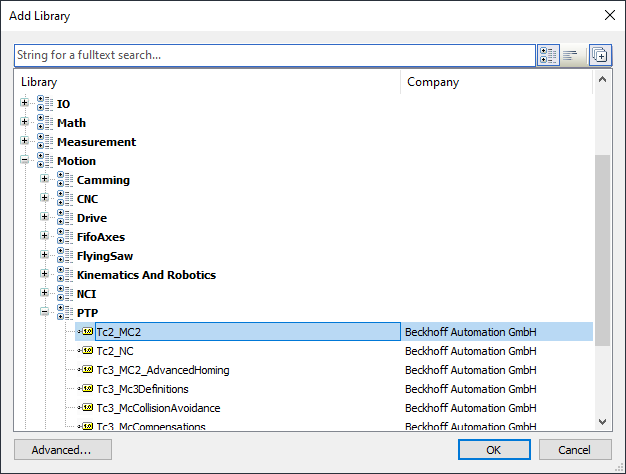
Task: Click Beckhoff company cell for Tc3_Mc3Definitions
Action: coord(470,389)
